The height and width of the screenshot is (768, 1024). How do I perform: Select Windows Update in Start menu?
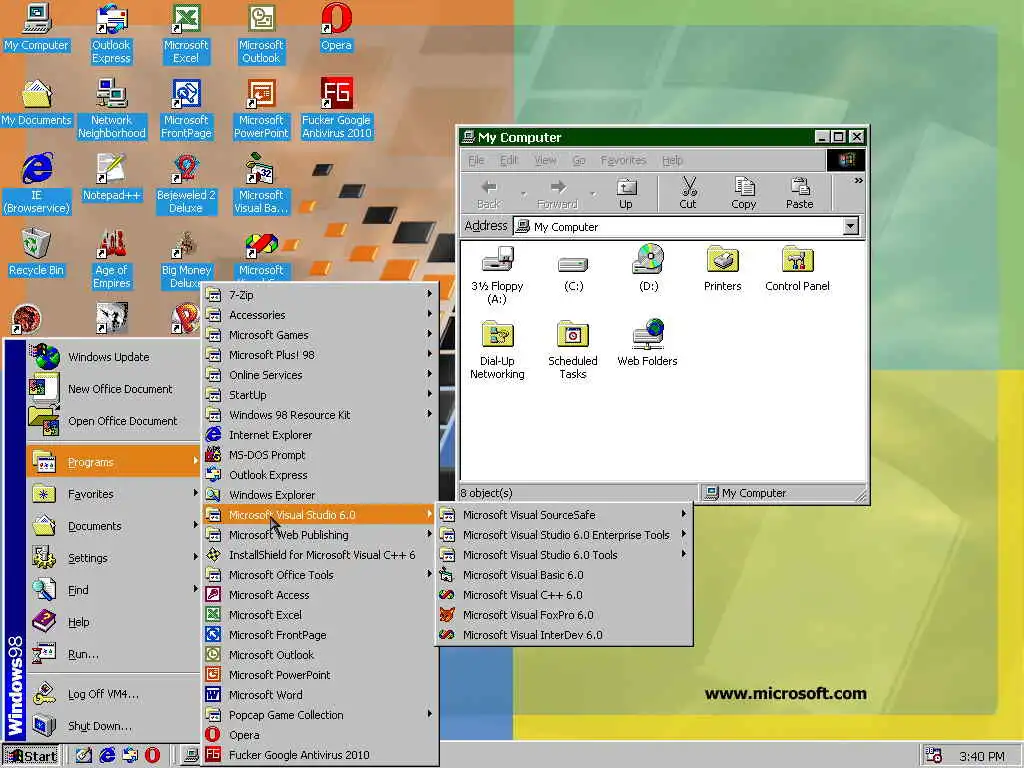click(113, 357)
